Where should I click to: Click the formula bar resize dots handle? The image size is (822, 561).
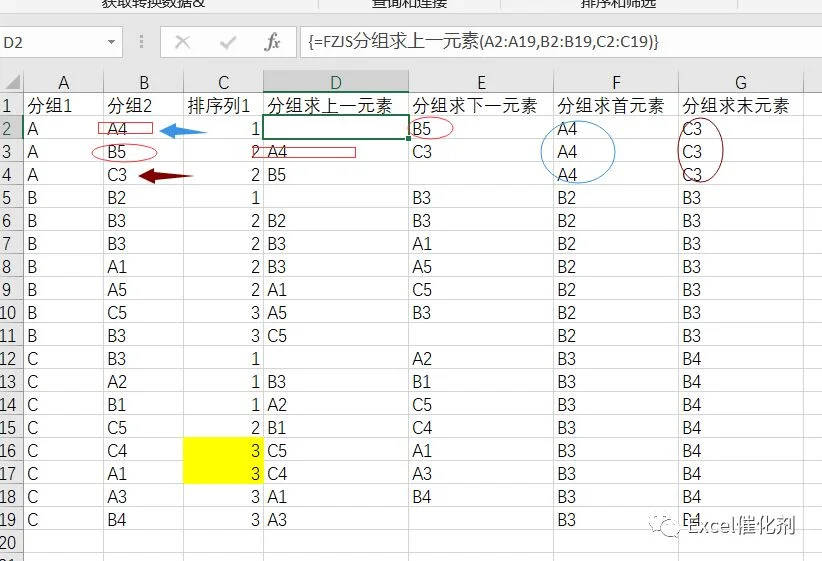click(x=141, y=42)
